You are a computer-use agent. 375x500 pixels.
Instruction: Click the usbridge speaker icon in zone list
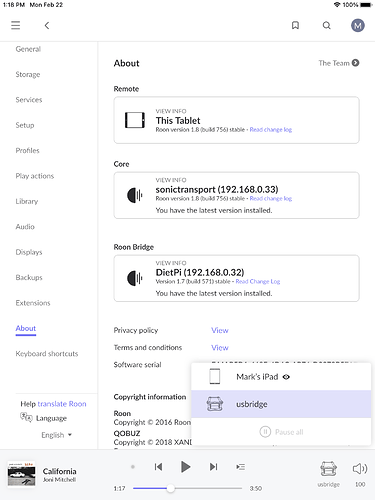point(215,404)
